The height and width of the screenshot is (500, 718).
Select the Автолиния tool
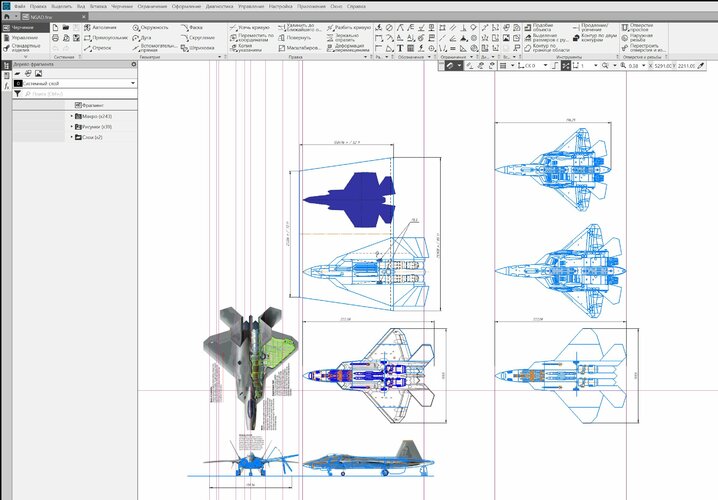click(x=100, y=27)
